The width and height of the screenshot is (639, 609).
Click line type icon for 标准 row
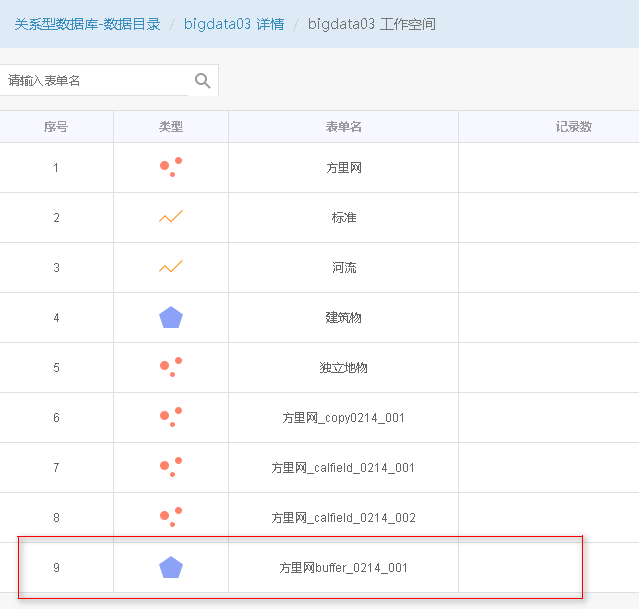pos(171,216)
